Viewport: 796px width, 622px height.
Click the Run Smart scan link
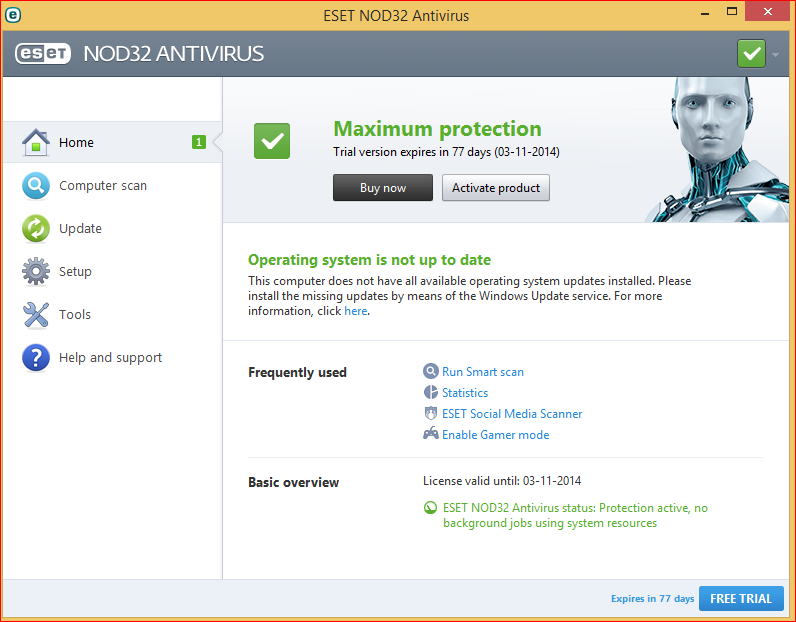click(x=483, y=372)
